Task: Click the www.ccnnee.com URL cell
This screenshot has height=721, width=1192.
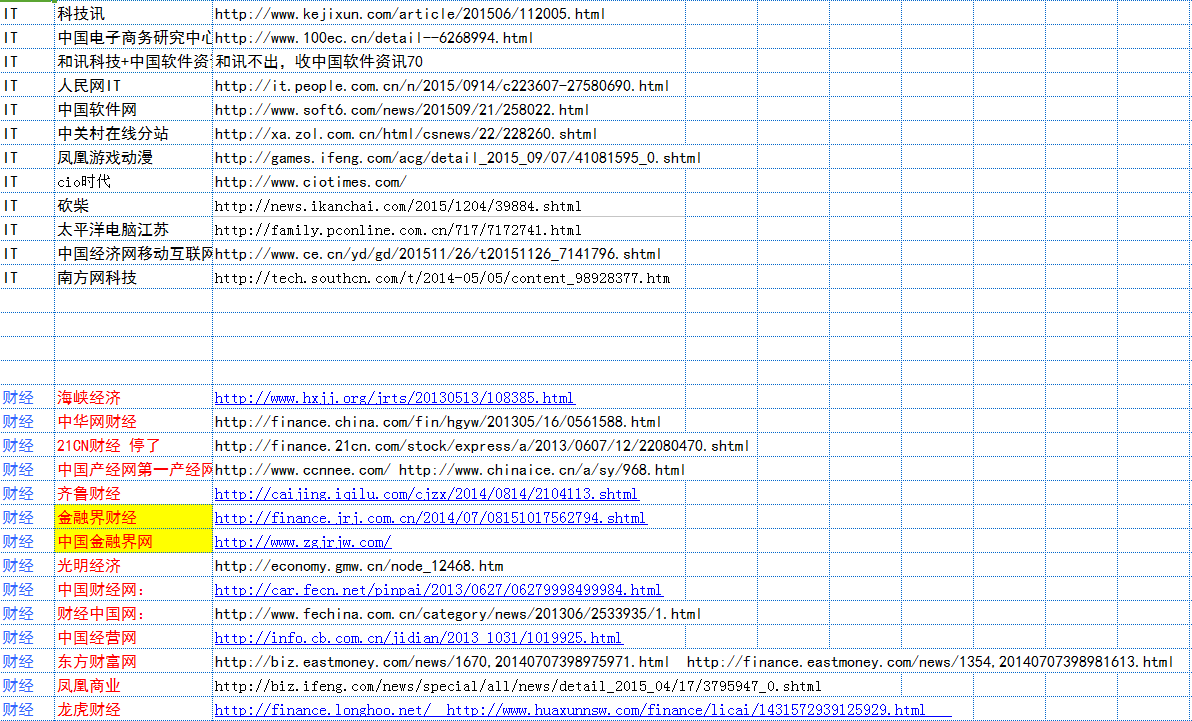Action: pos(449,470)
